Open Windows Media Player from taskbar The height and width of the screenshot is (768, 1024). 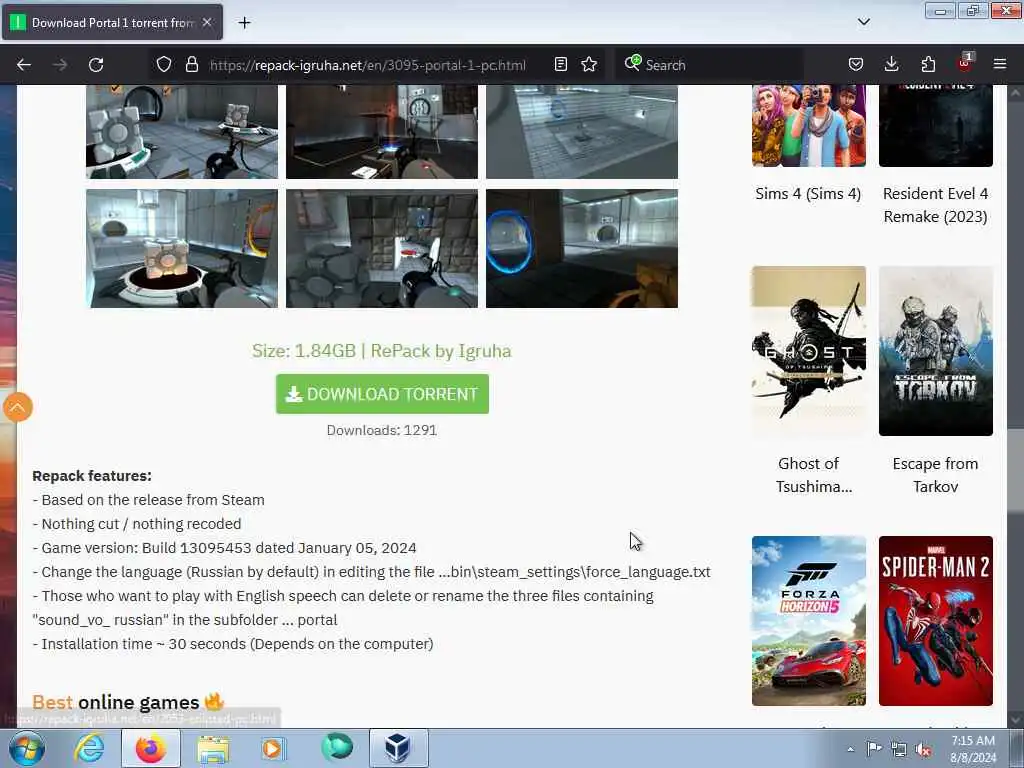tap(273, 748)
